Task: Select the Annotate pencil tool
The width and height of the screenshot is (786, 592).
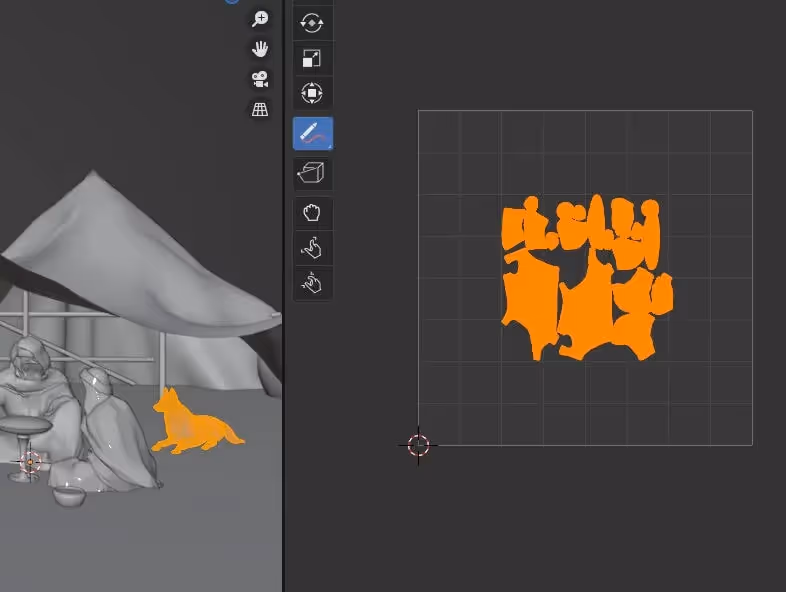Action: [x=313, y=133]
